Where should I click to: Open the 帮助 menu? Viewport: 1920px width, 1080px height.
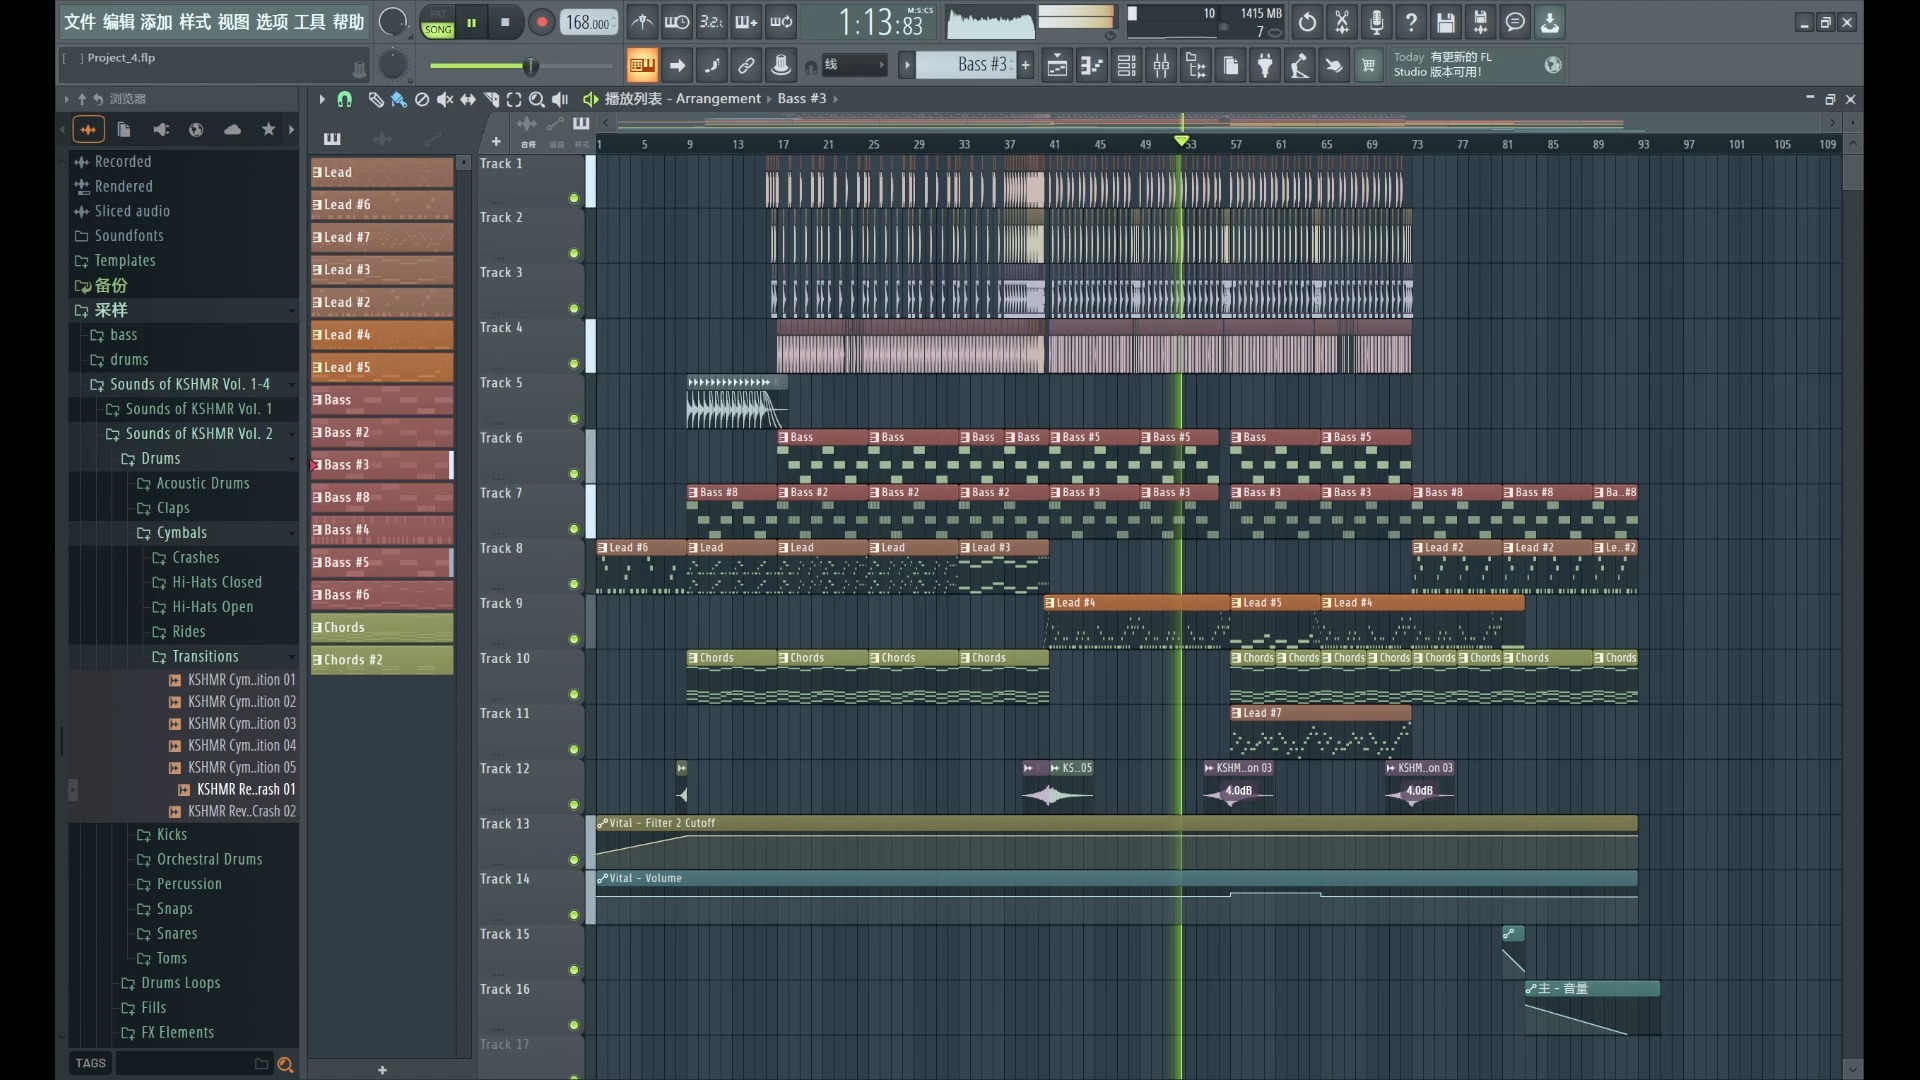[348, 22]
